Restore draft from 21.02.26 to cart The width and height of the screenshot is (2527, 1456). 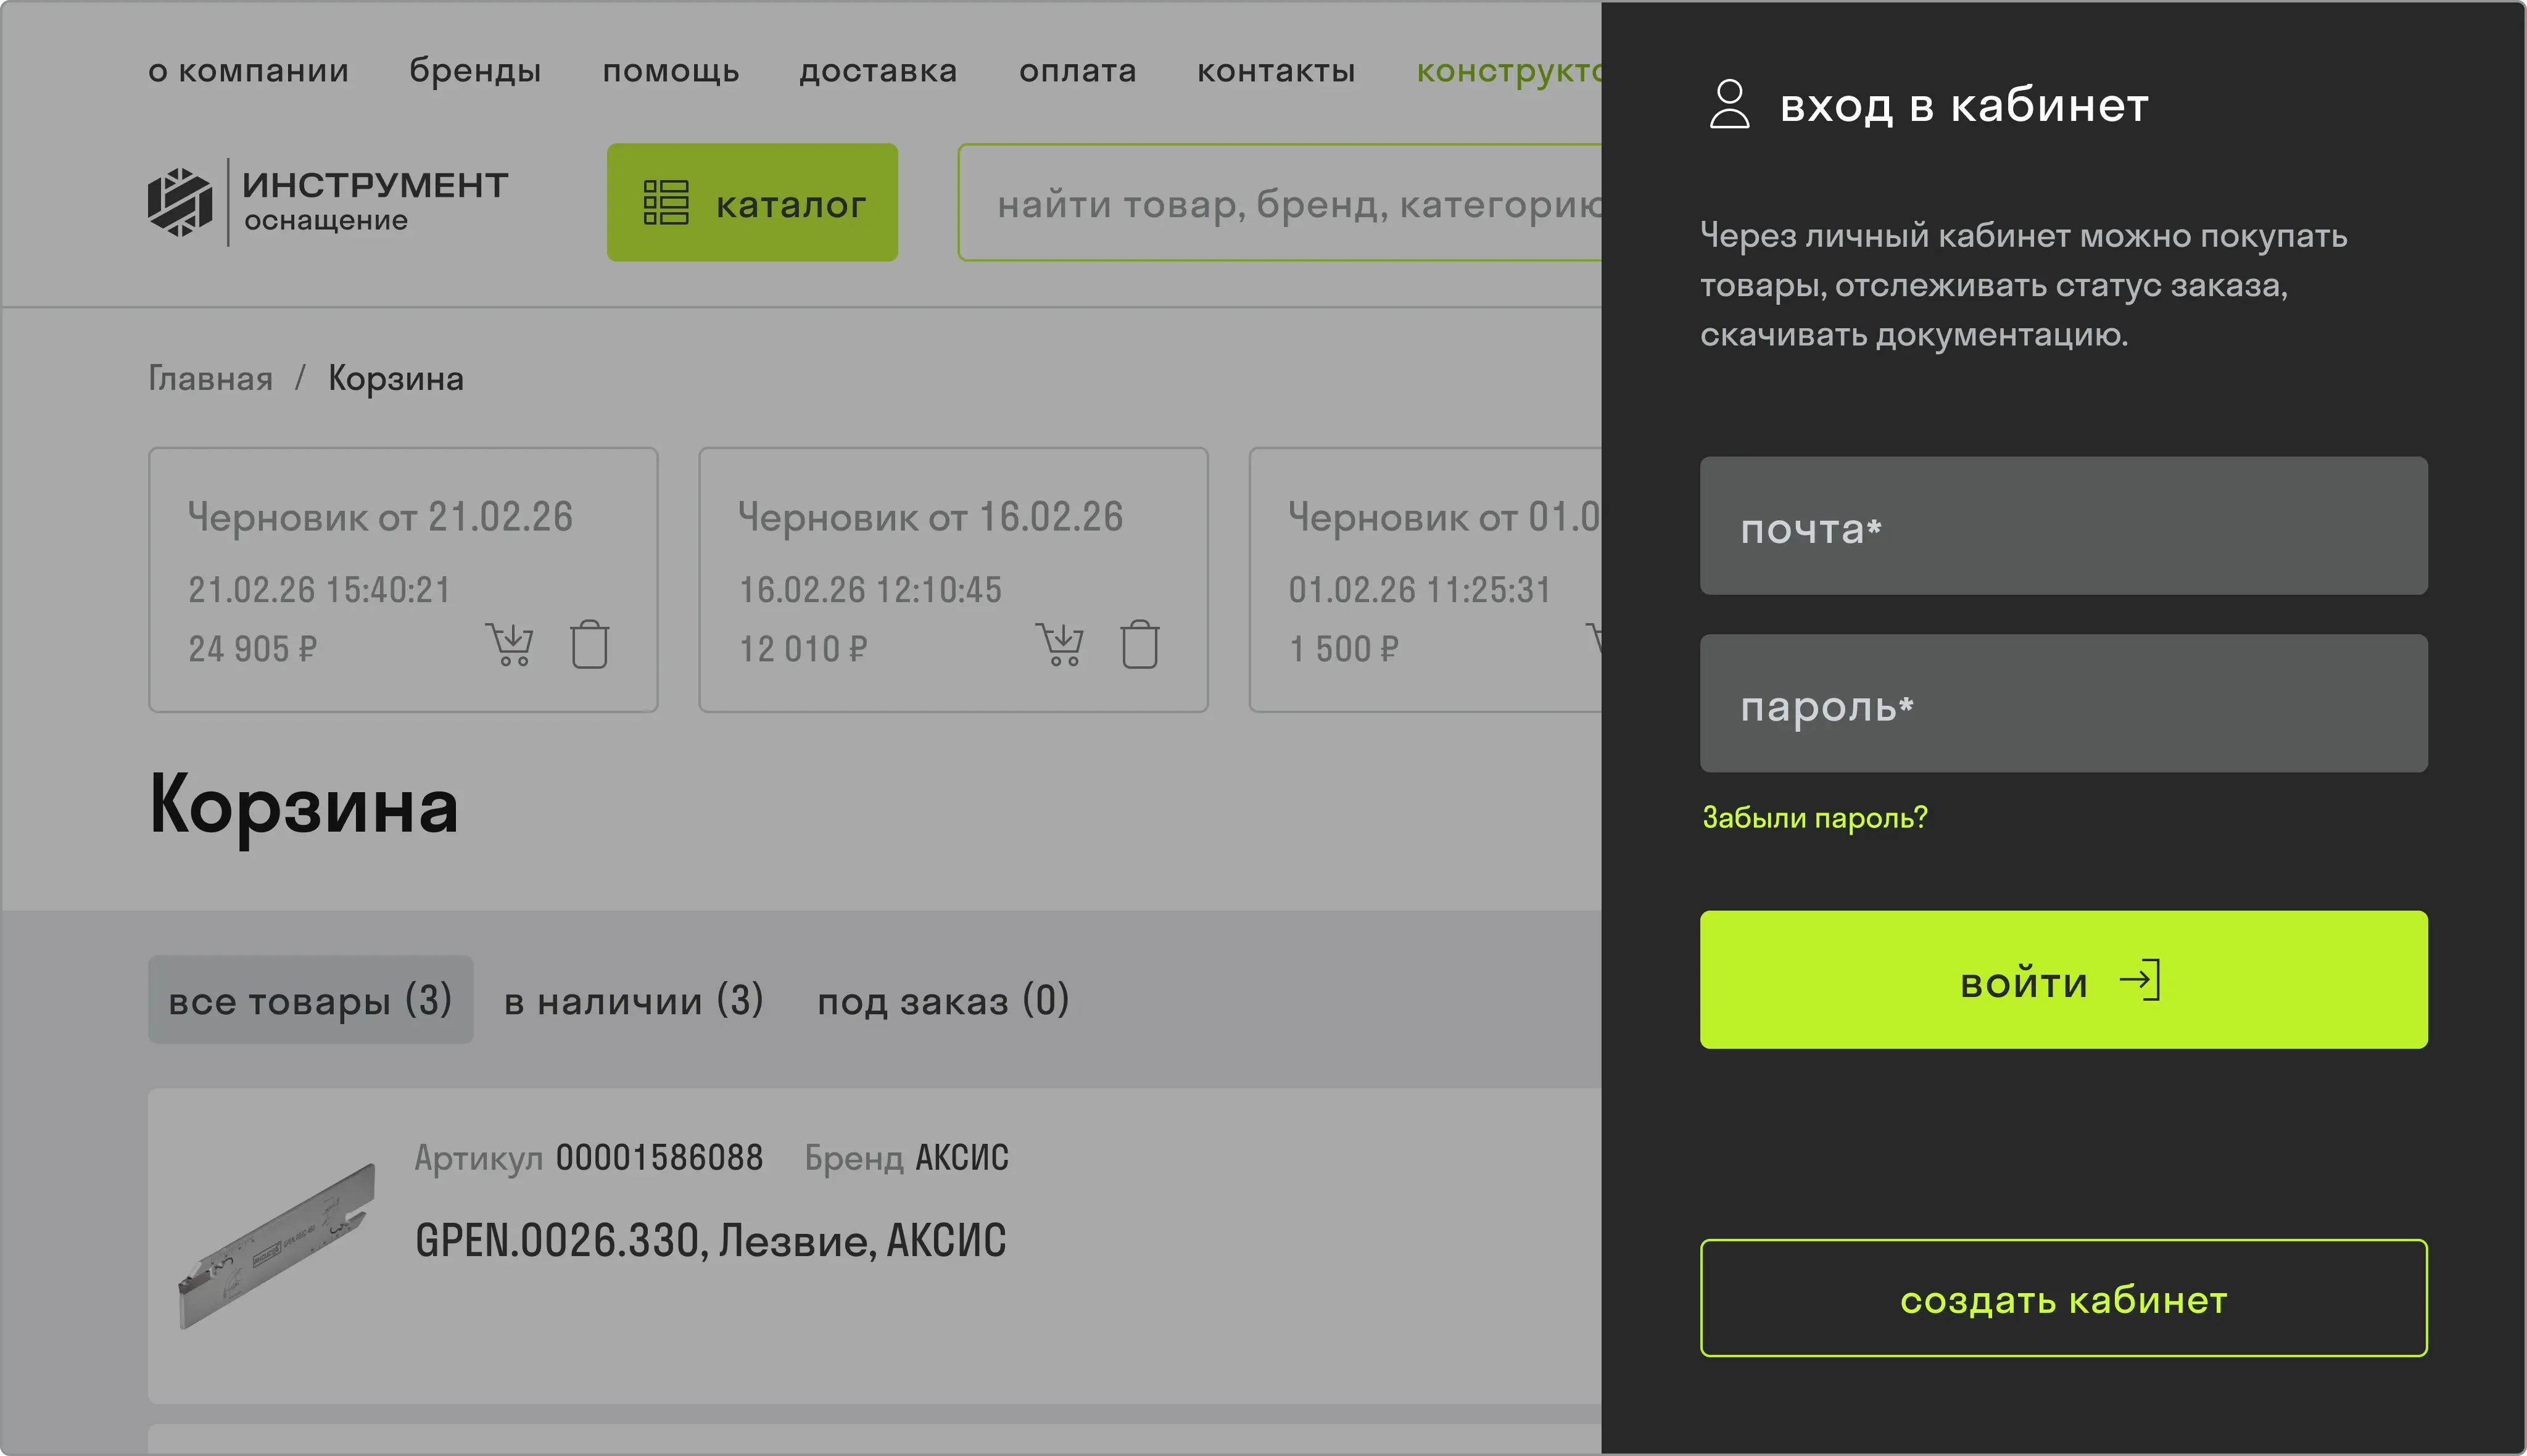(x=510, y=645)
